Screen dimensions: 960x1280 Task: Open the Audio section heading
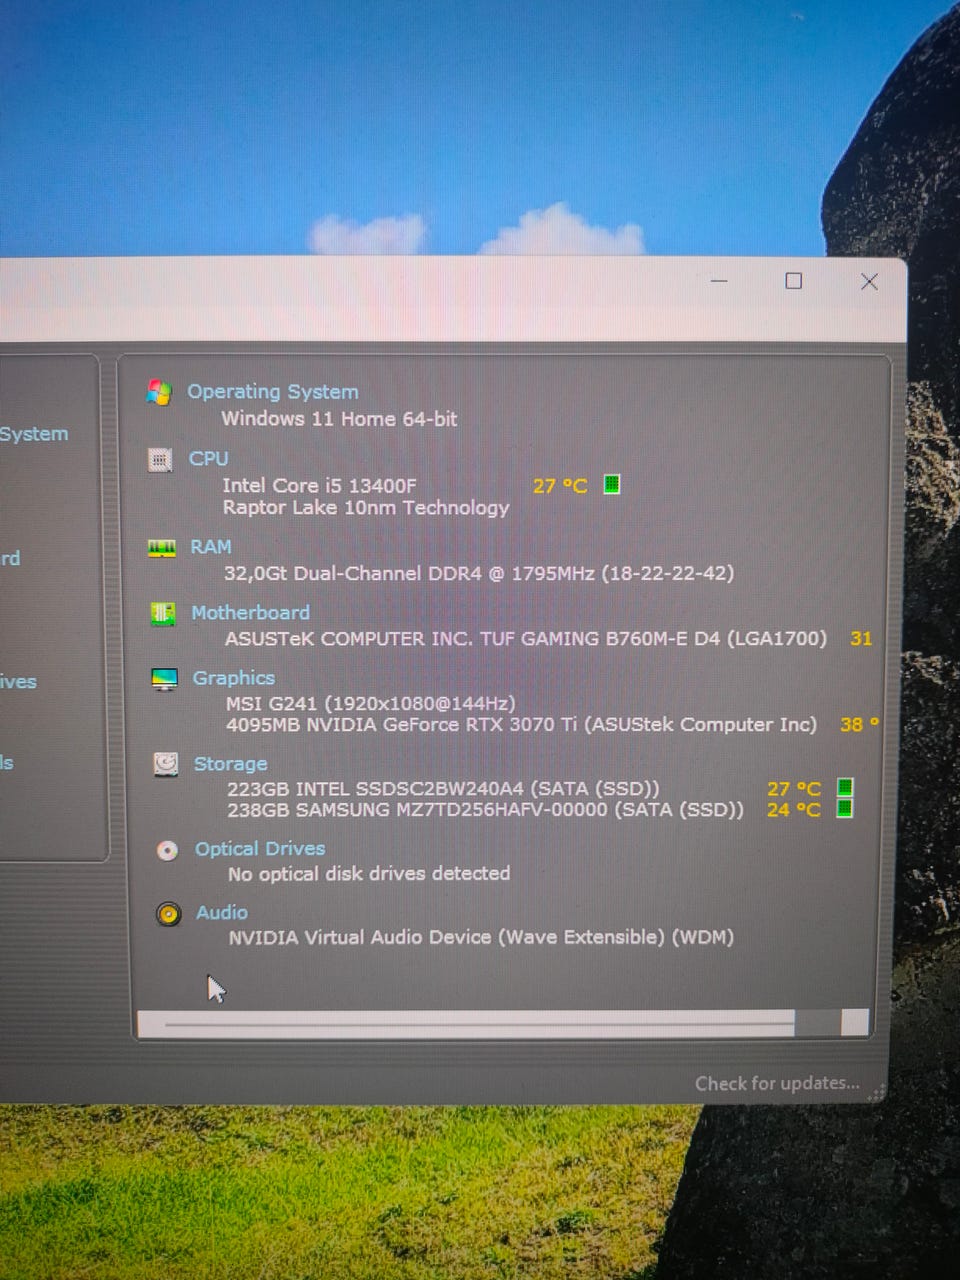(222, 912)
